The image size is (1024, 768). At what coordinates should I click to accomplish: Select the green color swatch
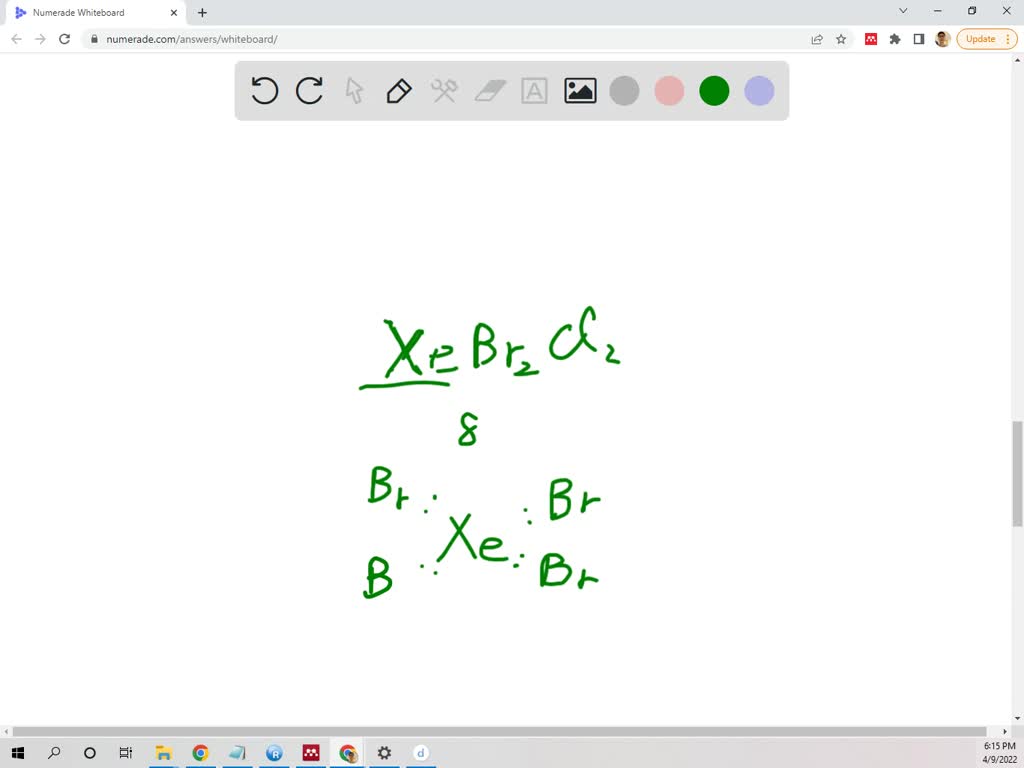[x=714, y=90]
